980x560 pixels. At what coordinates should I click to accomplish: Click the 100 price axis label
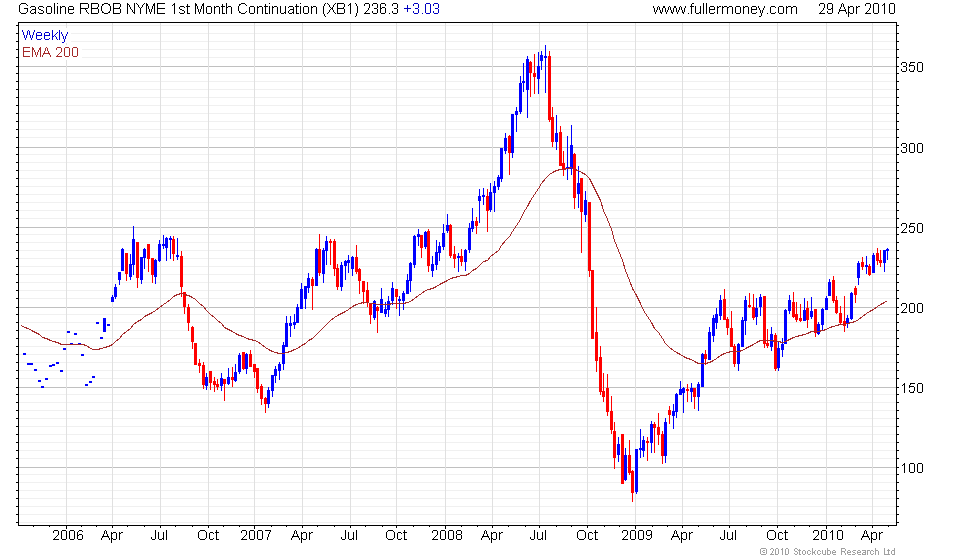tap(911, 468)
